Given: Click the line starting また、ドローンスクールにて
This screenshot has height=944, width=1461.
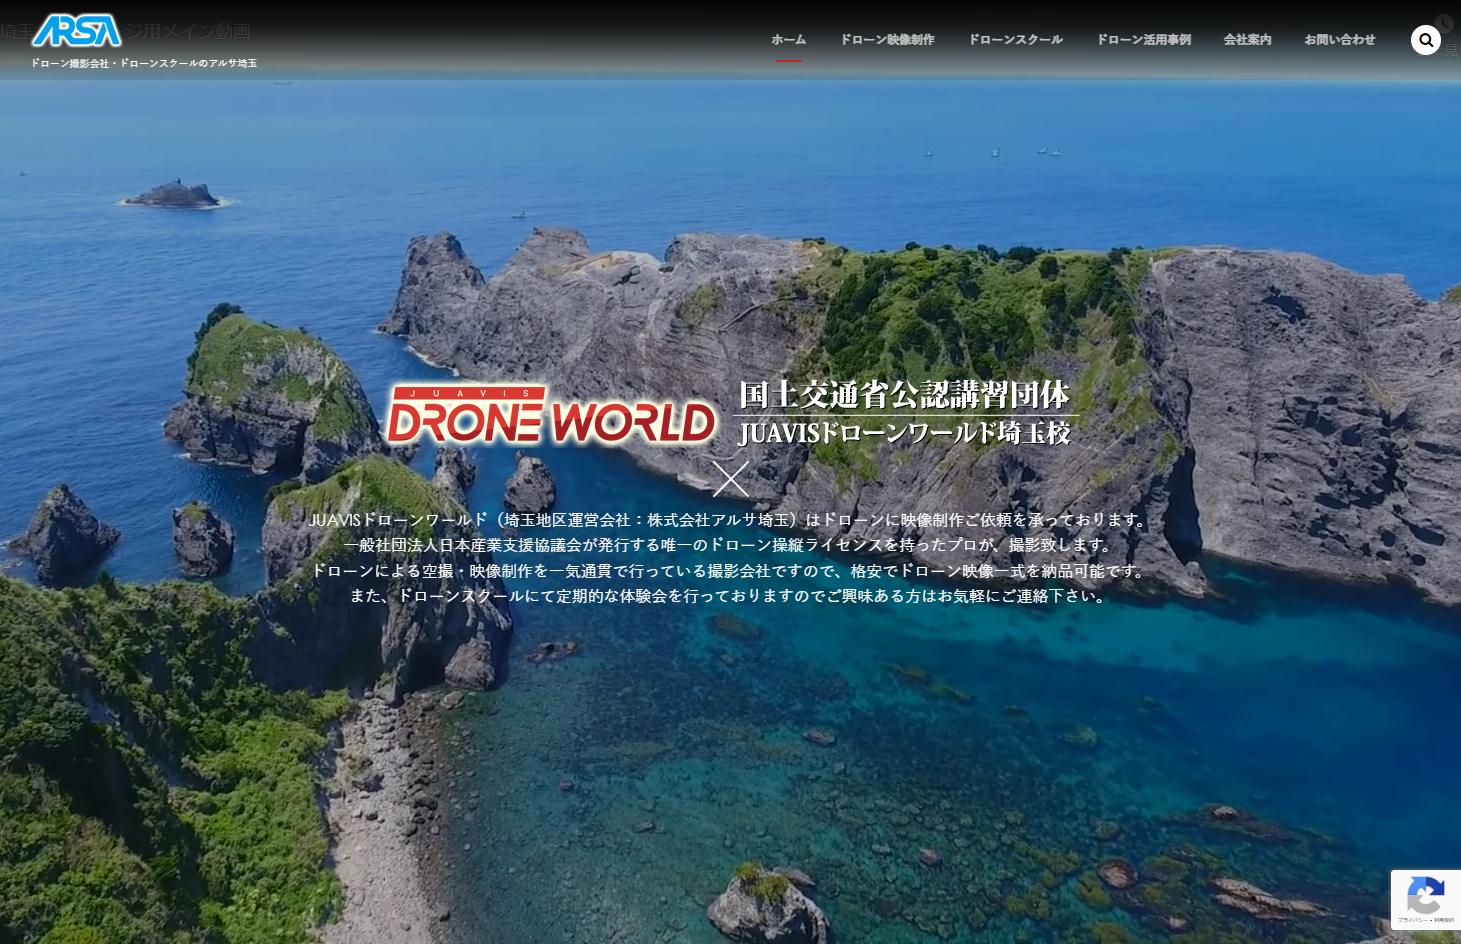Looking at the screenshot, I should (730, 596).
